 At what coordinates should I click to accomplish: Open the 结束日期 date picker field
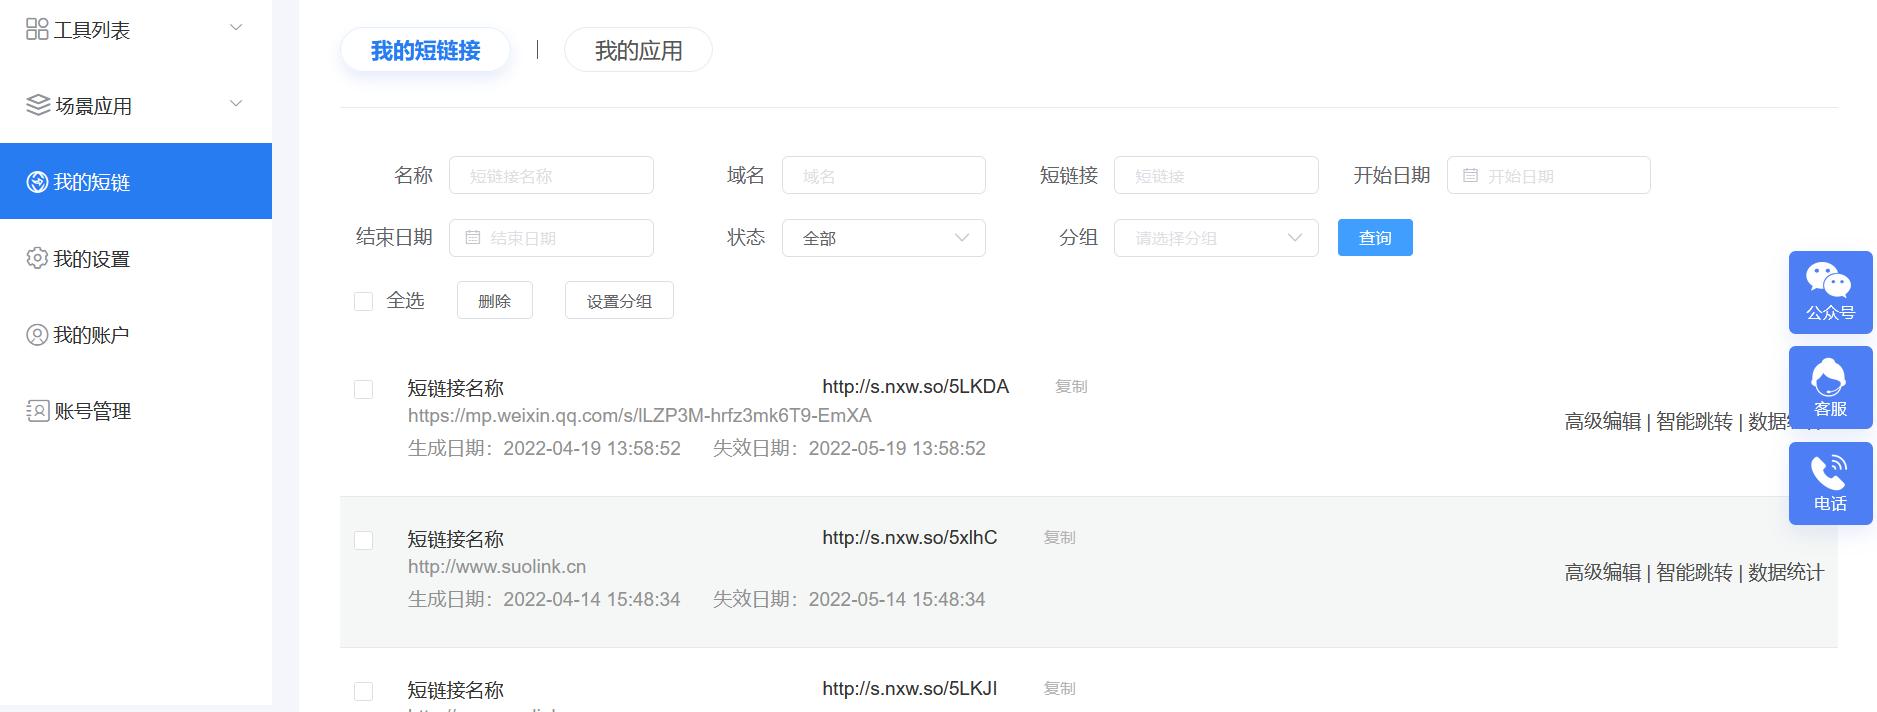(551, 238)
